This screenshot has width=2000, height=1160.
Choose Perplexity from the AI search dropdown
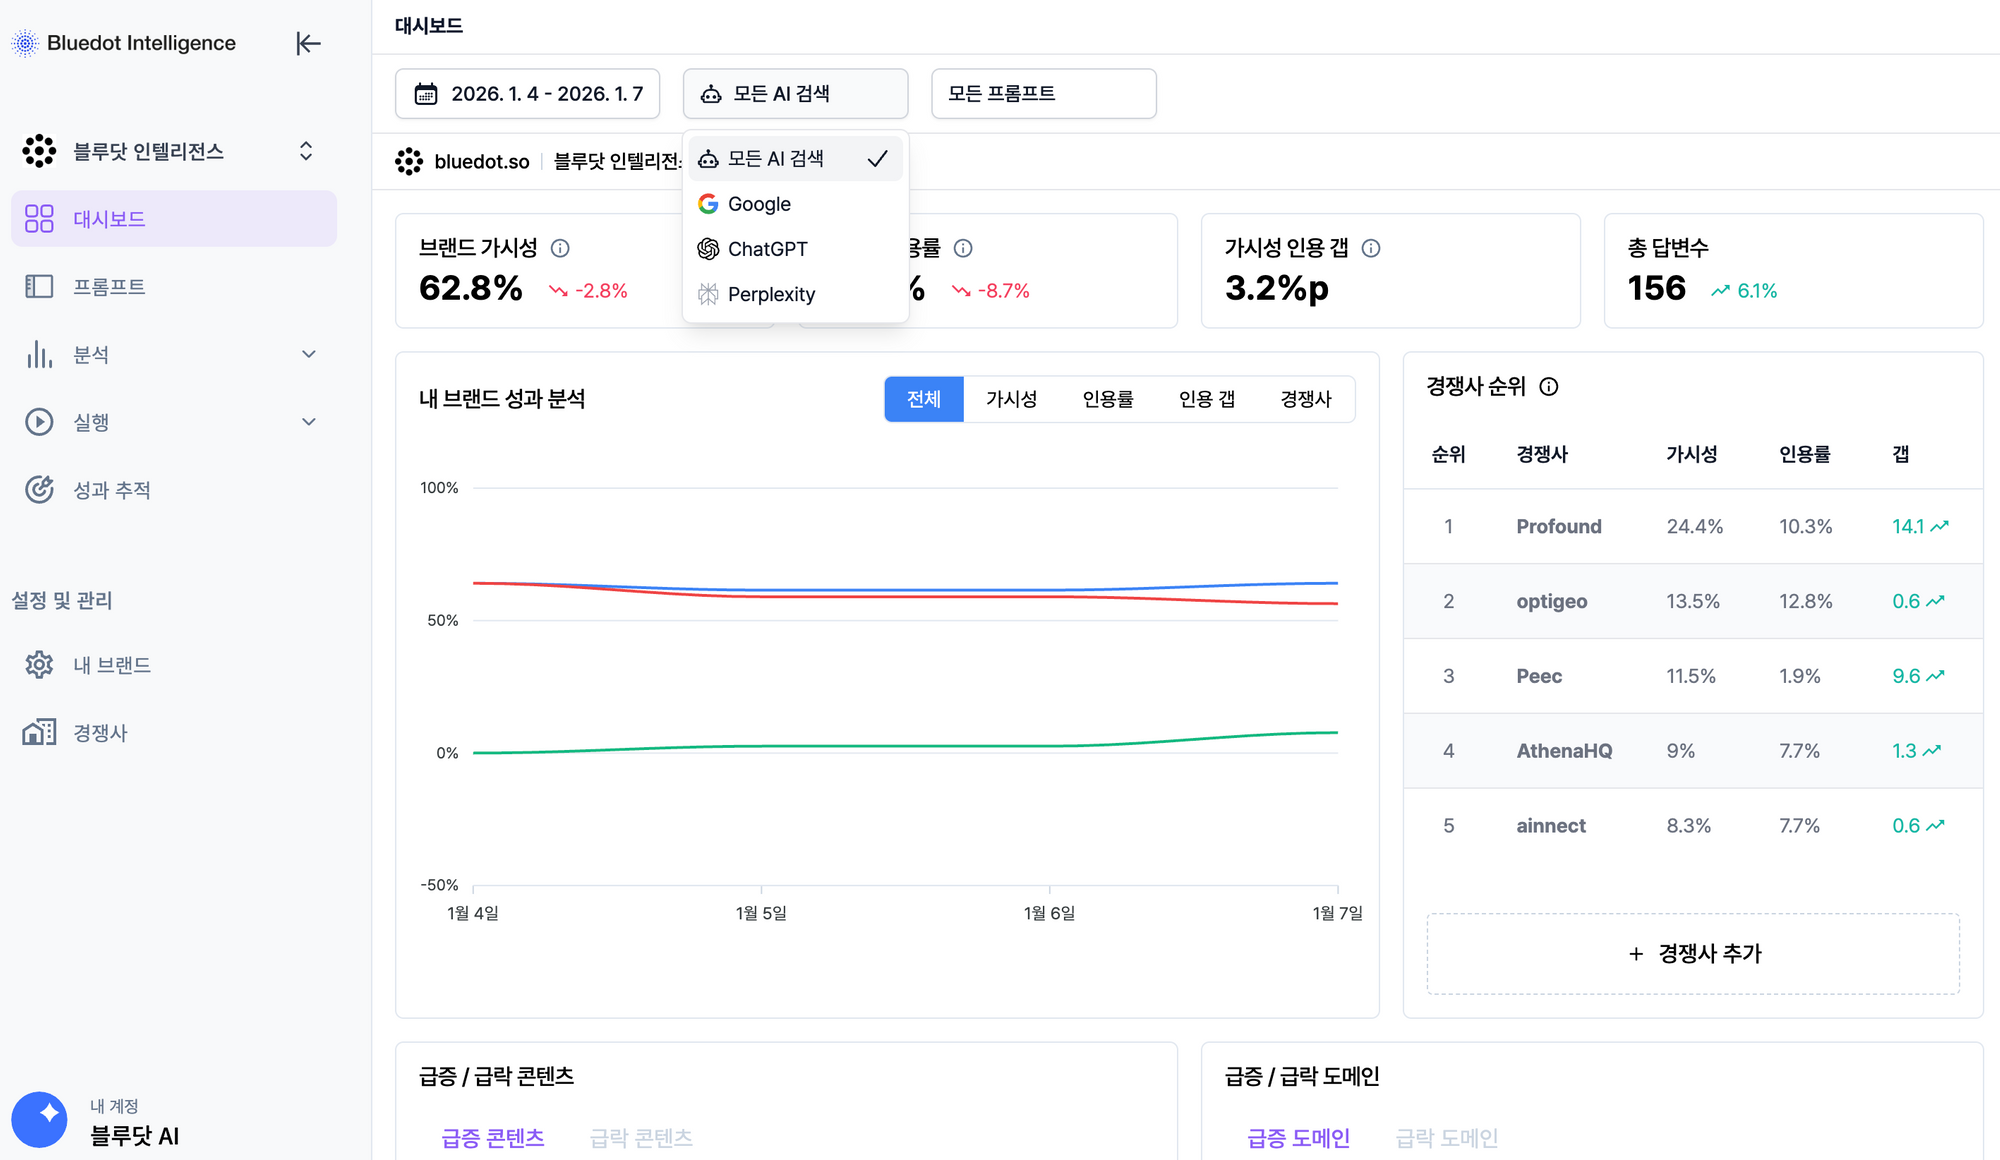click(771, 294)
